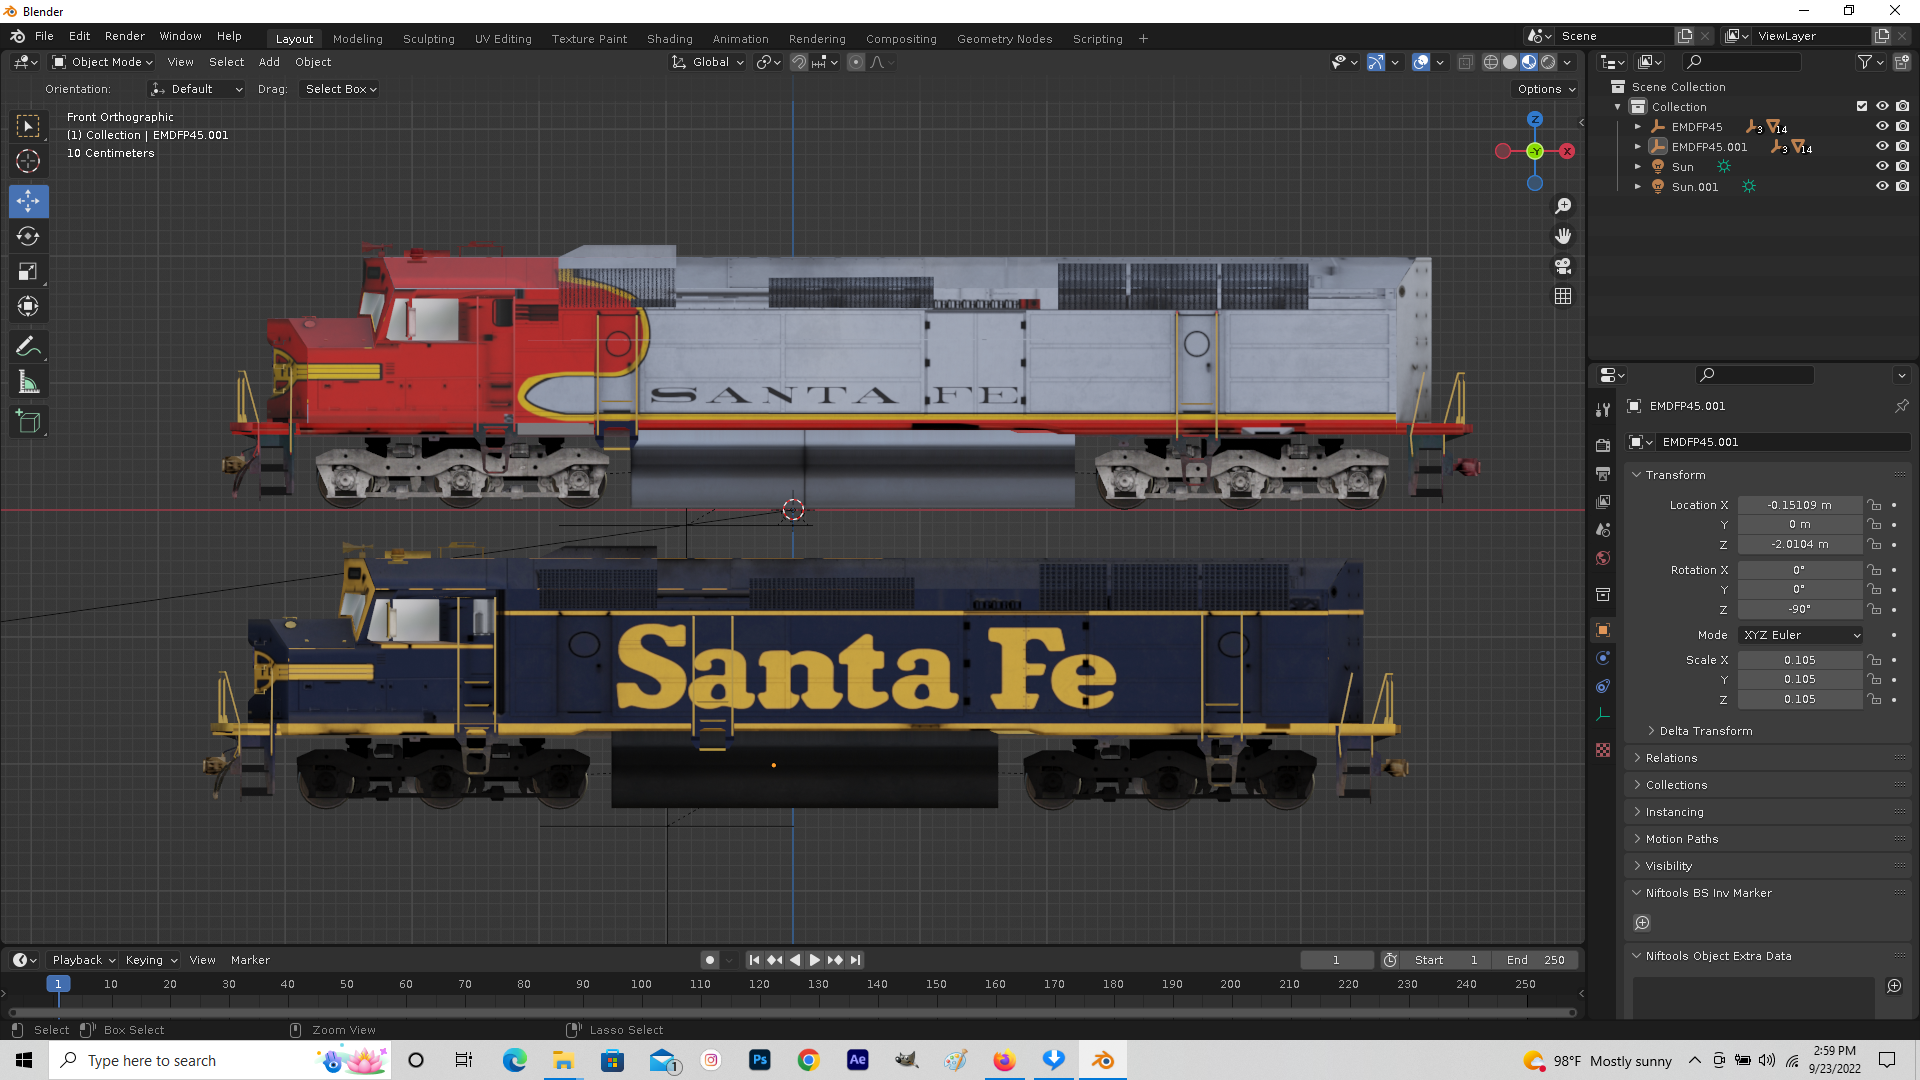The width and height of the screenshot is (1920, 1080).
Task: Activate the Rotate tool
Action: (x=28, y=236)
